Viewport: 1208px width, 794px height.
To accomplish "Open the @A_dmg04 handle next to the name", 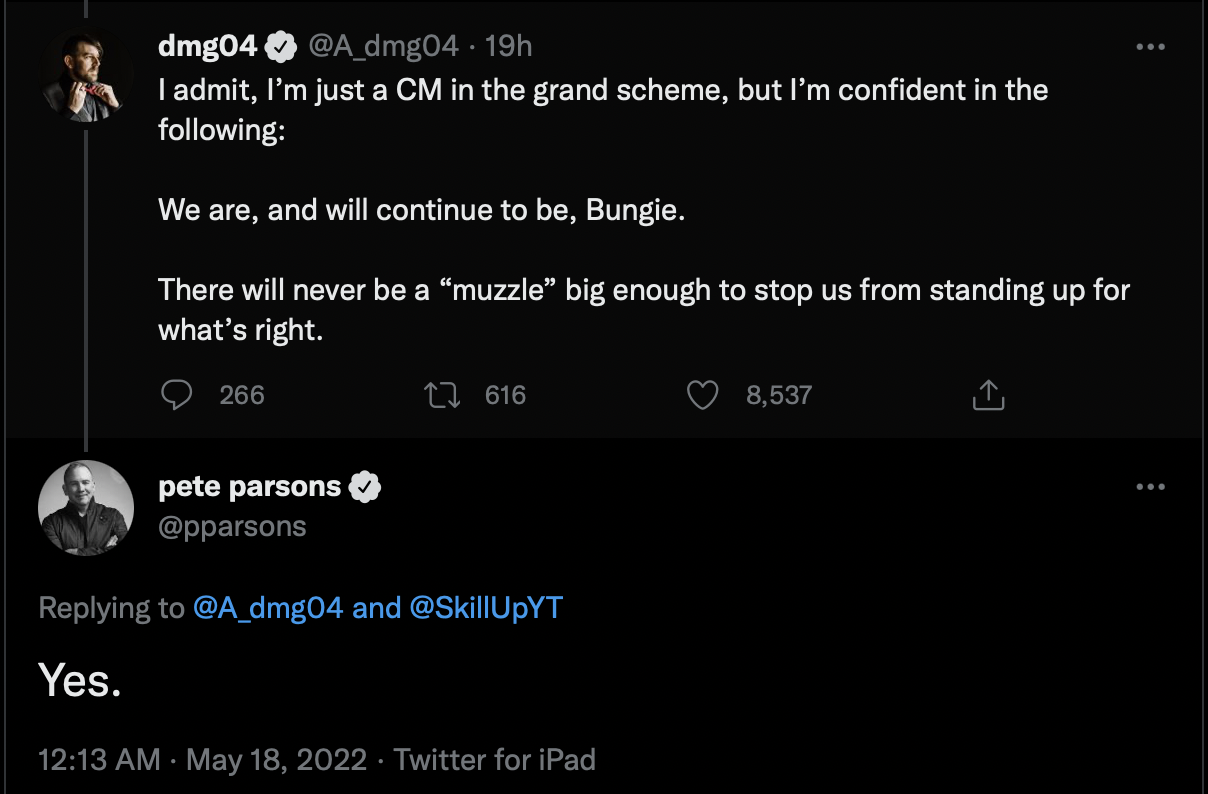I will point(385,45).
